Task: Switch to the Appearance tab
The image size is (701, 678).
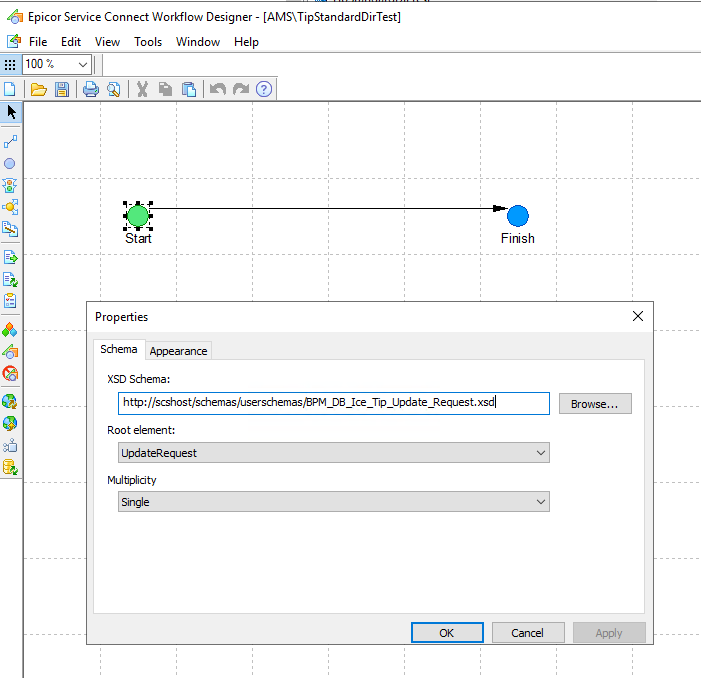Action: tap(178, 351)
